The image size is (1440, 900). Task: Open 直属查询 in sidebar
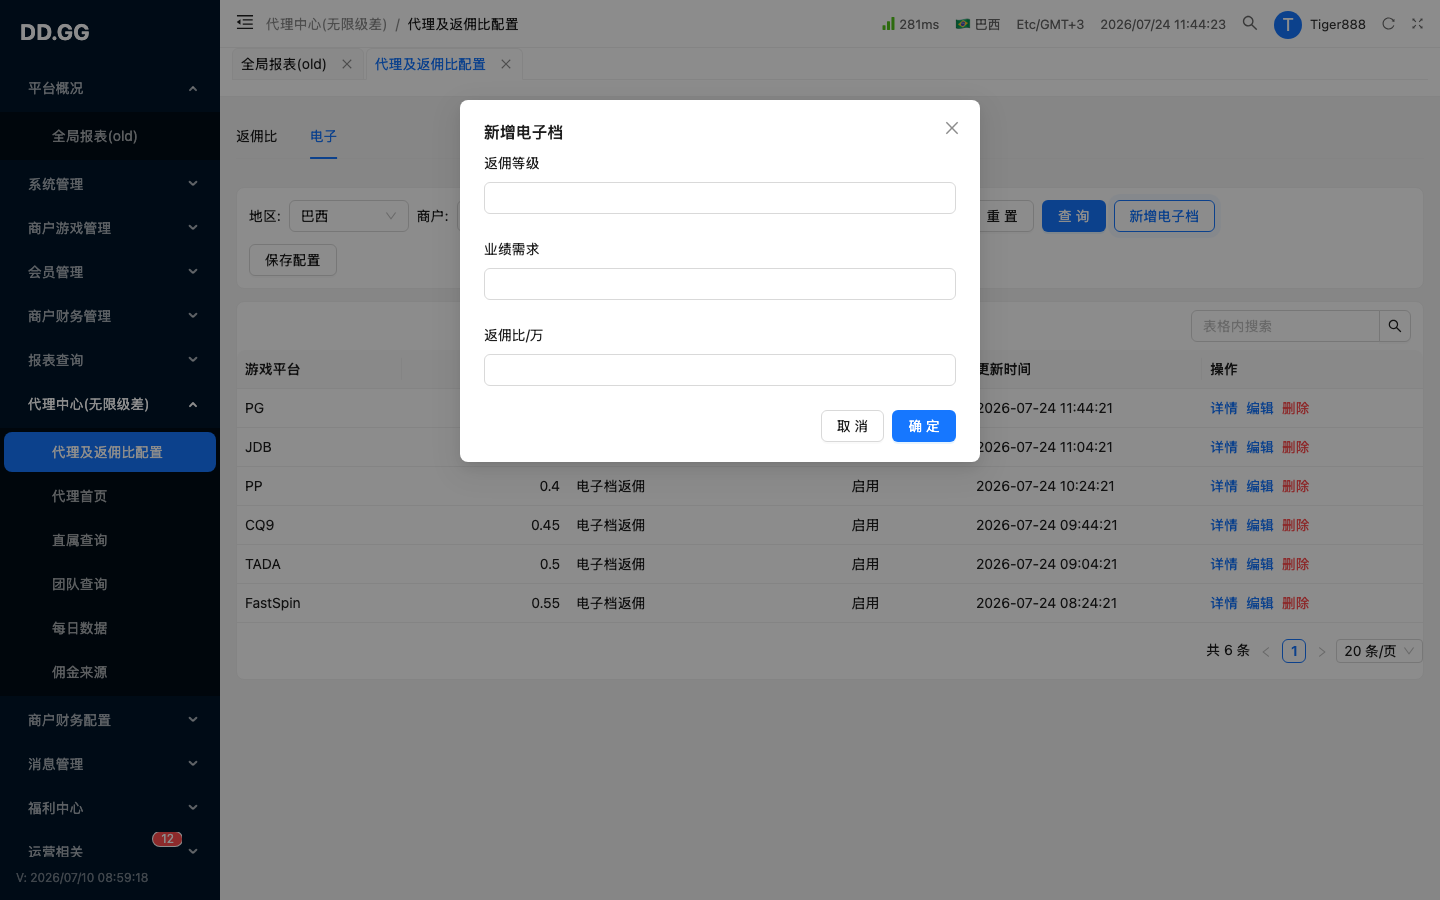click(x=110, y=540)
